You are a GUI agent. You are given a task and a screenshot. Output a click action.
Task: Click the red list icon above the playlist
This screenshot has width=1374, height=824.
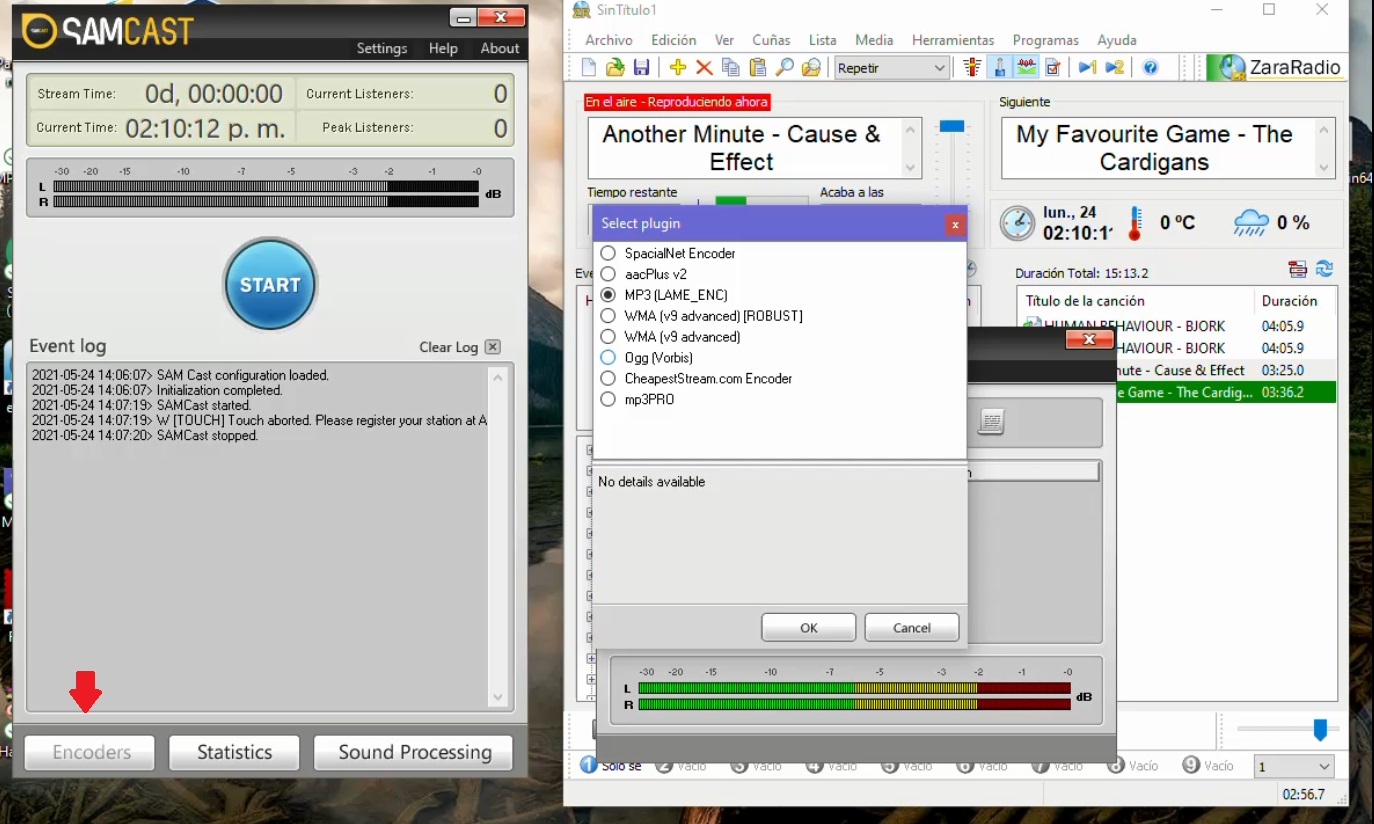(1298, 269)
